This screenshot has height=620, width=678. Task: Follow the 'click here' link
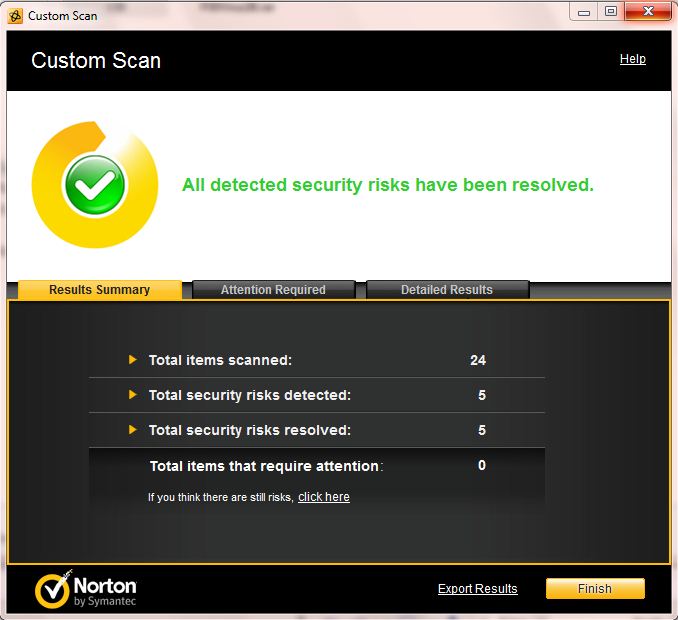tap(324, 497)
